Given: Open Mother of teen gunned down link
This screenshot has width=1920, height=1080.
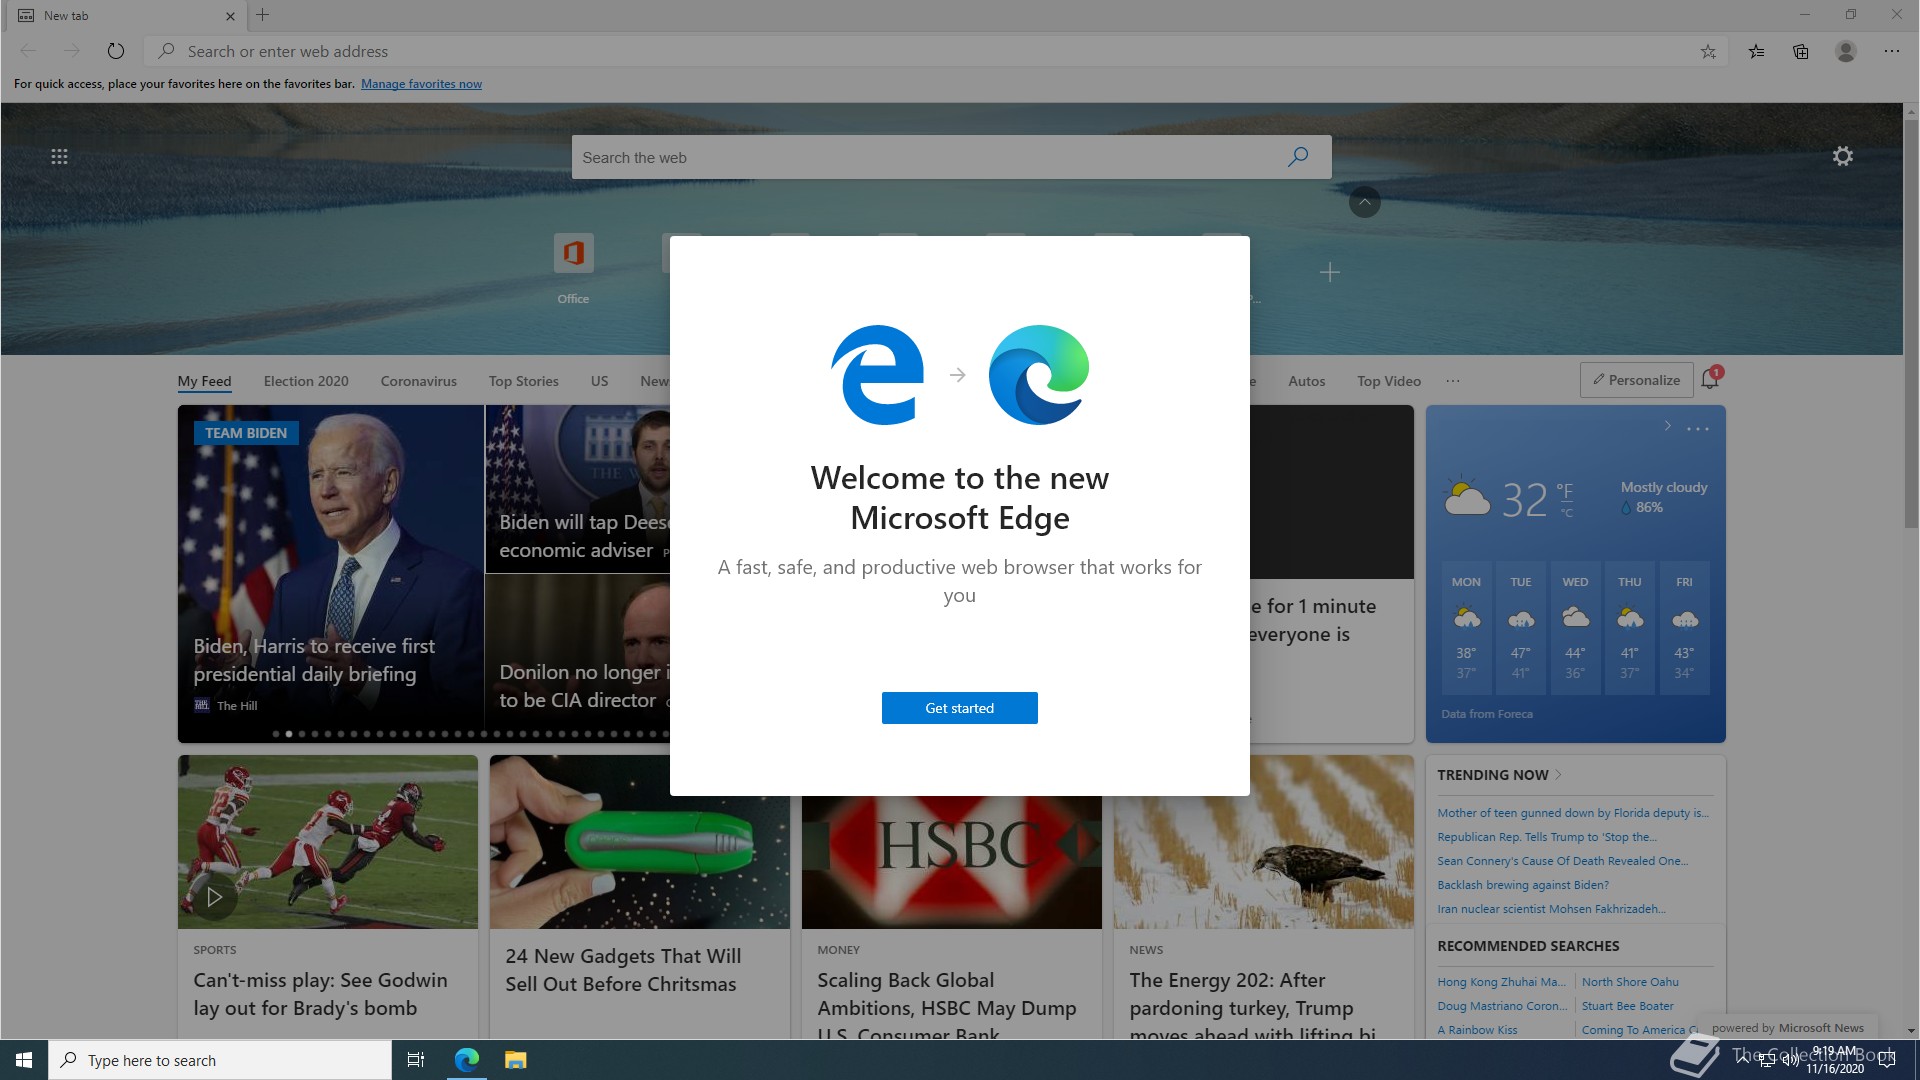Looking at the screenshot, I should (1573, 813).
